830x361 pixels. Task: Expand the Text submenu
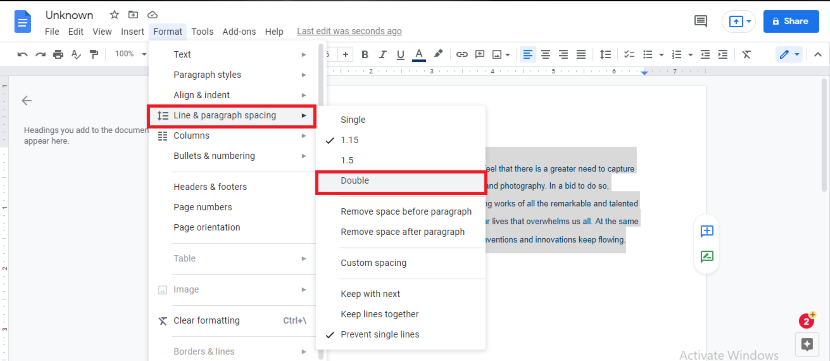click(x=233, y=55)
